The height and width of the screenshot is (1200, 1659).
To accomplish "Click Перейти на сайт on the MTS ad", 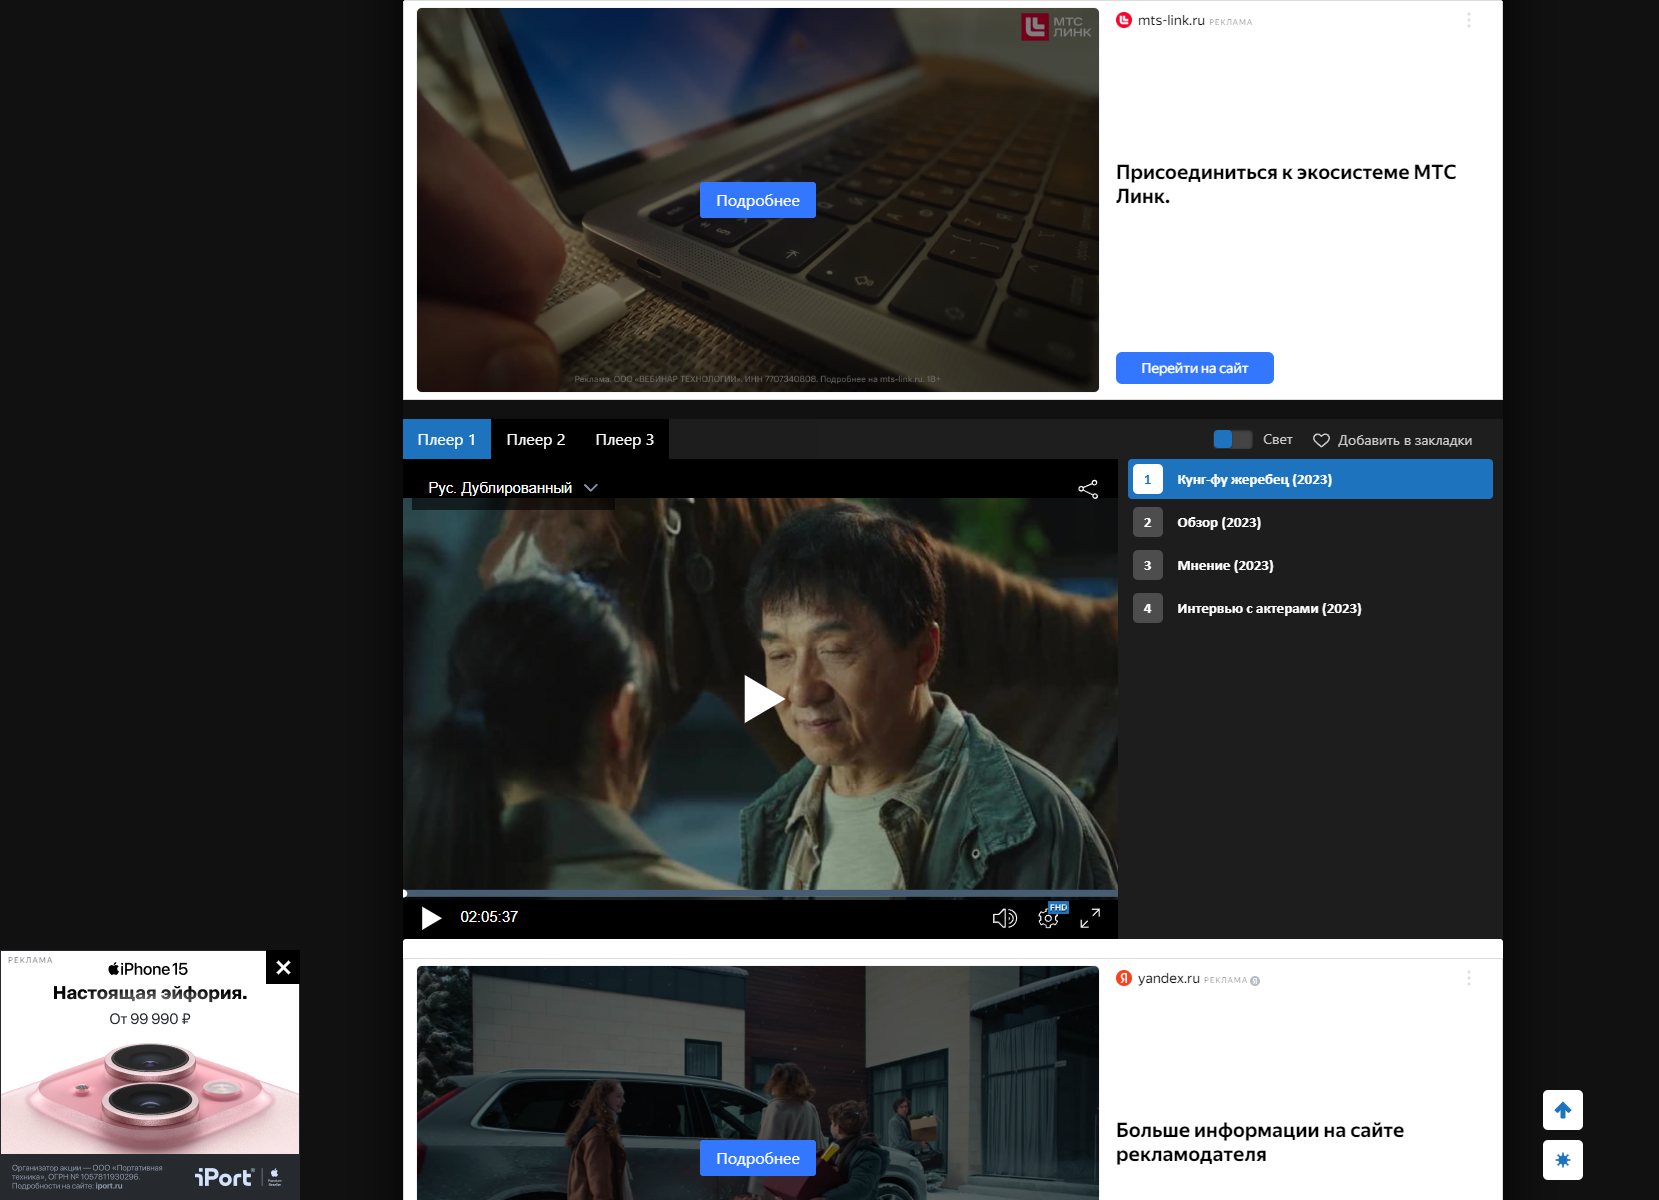I will click(x=1194, y=368).
